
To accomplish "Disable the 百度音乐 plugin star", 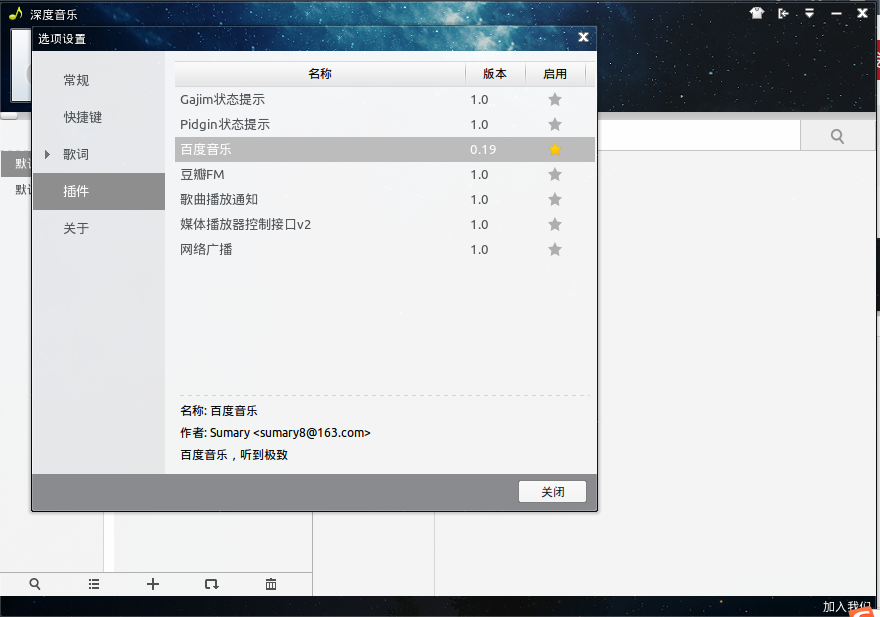I will point(554,149).
